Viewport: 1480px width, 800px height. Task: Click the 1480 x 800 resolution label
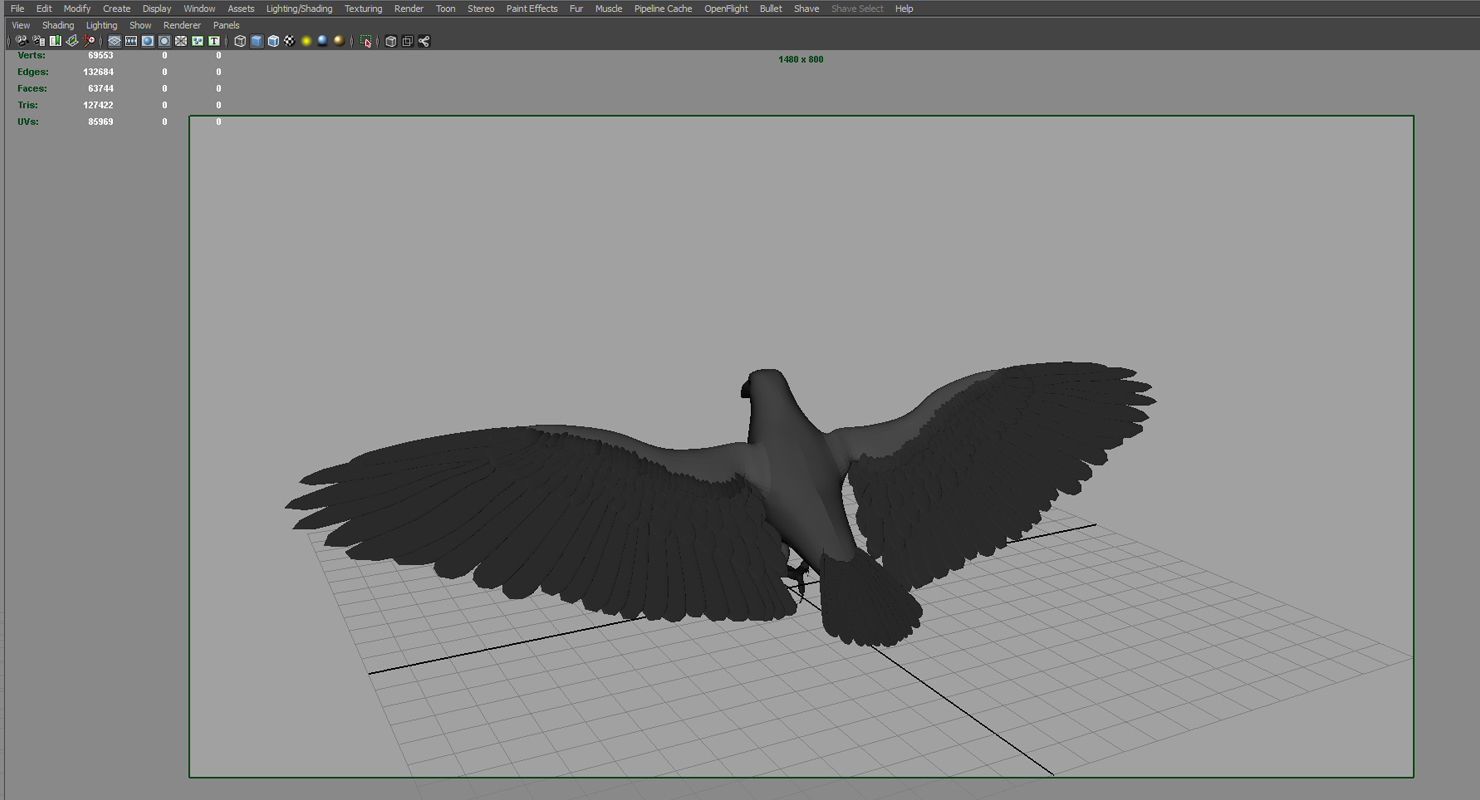pos(801,60)
